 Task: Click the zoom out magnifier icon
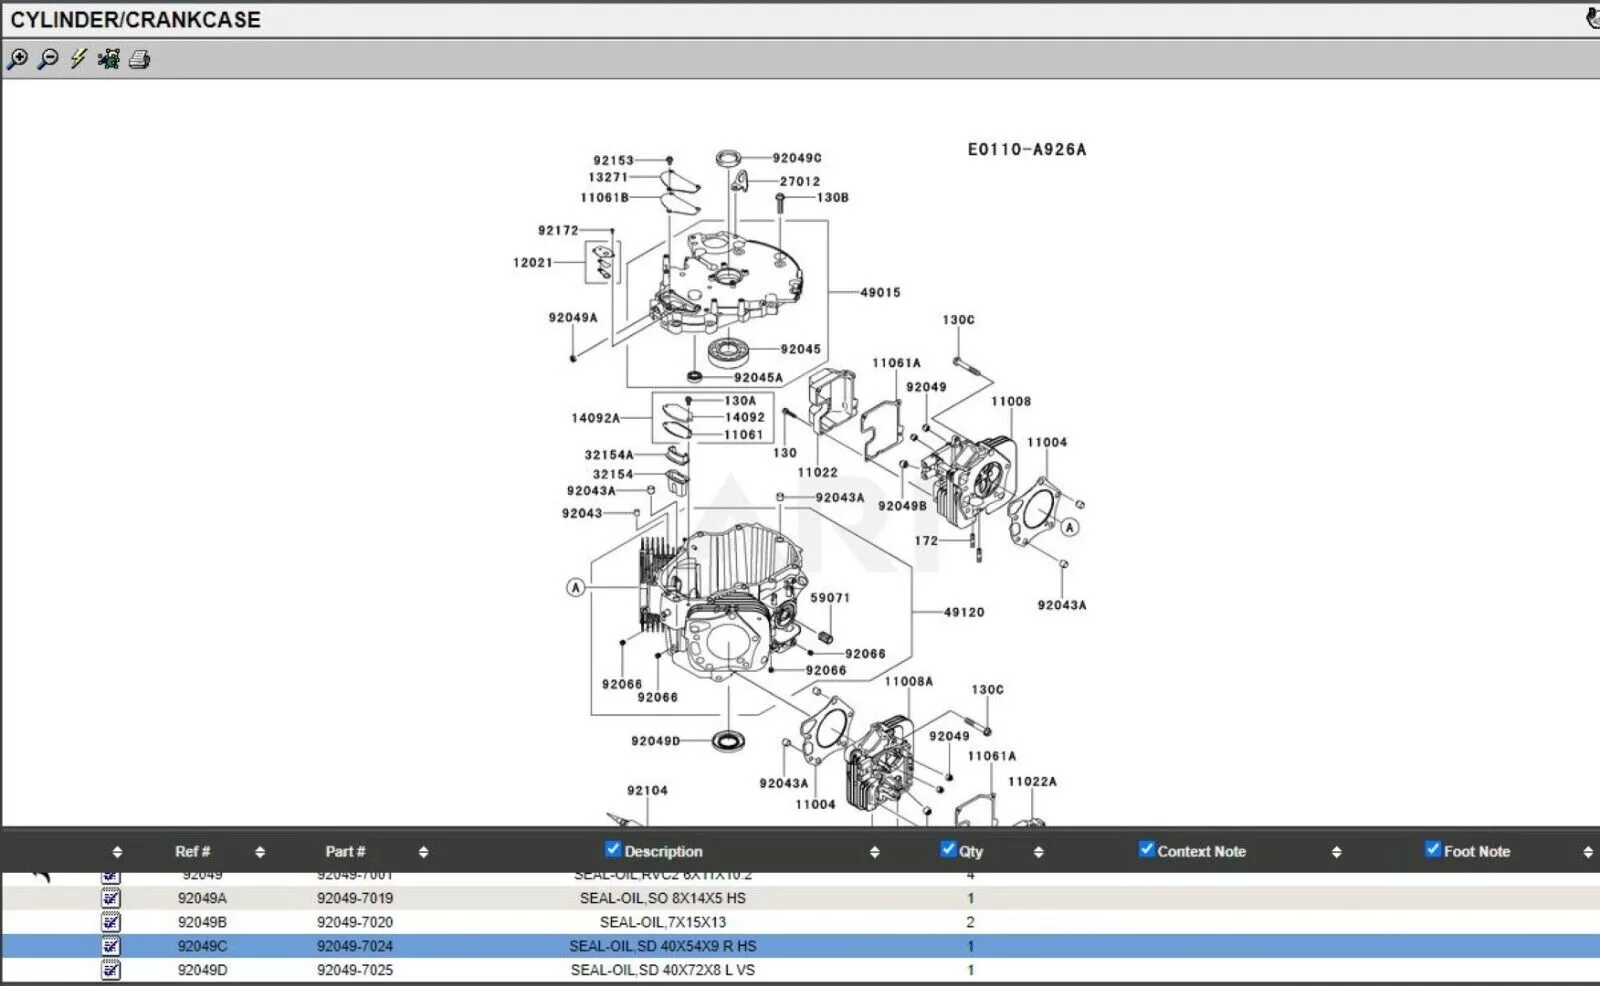47,60
